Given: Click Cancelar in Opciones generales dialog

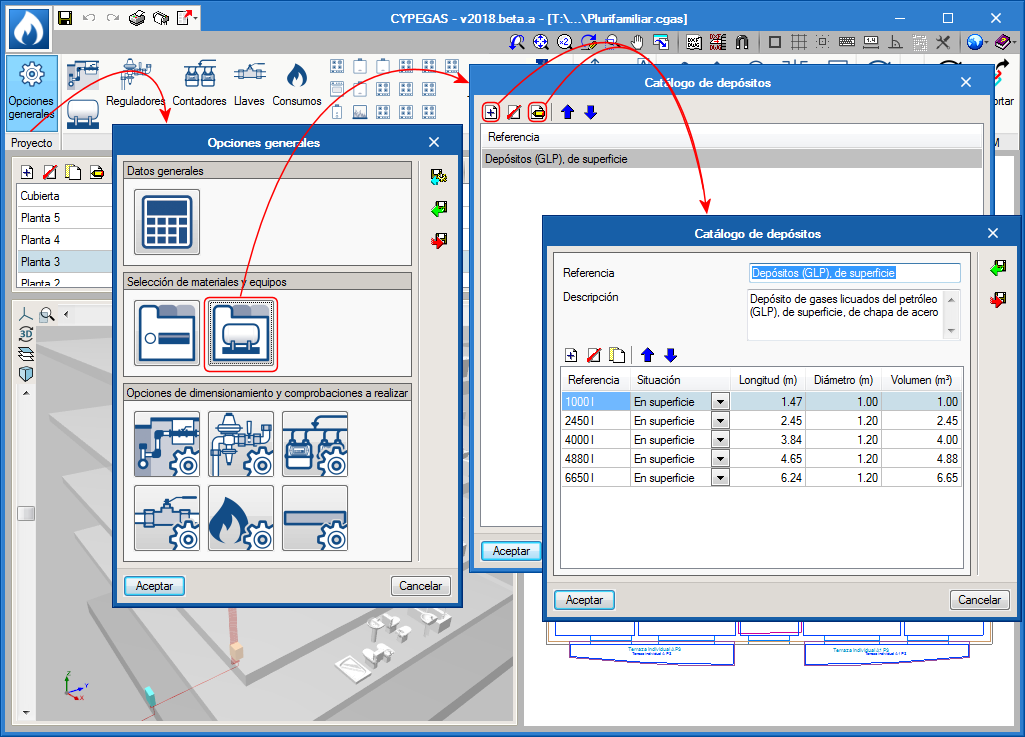Looking at the screenshot, I should tap(420, 586).
